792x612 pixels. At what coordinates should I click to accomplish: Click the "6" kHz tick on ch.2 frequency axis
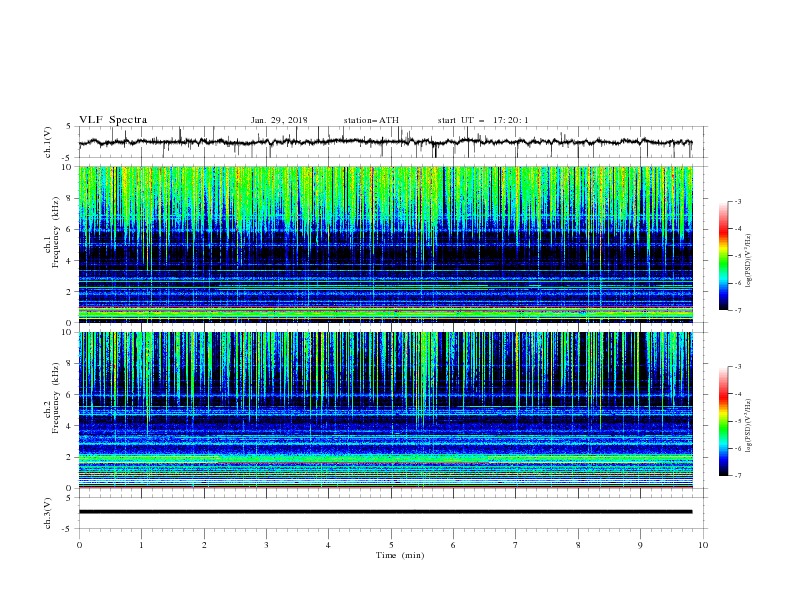pyautogui.click(x=70, y=395)
